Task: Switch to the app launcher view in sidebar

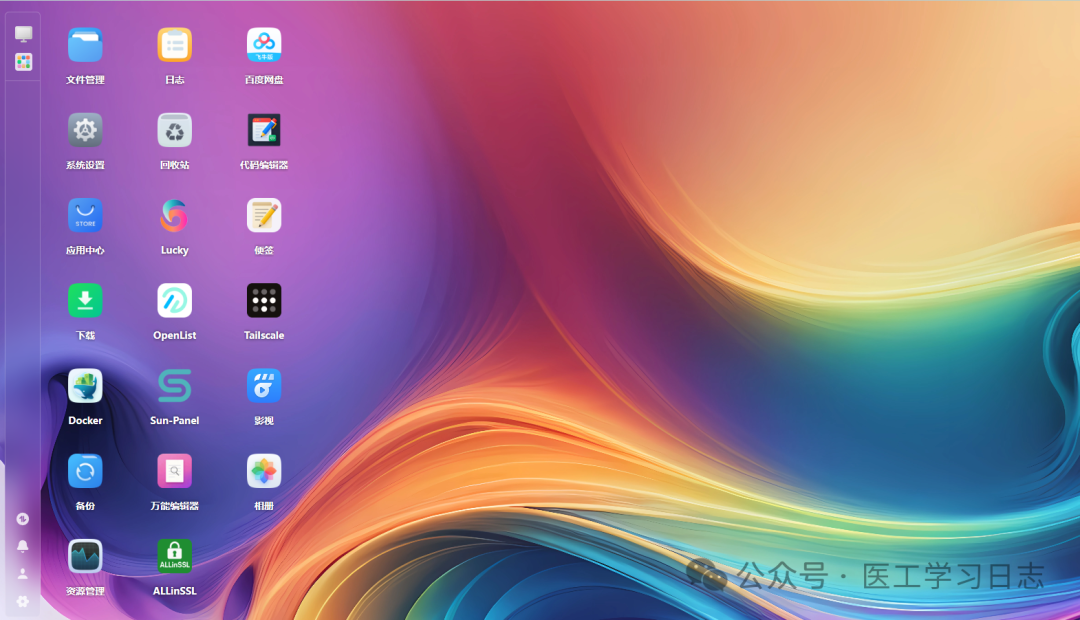Action: (x=22, y=62)
